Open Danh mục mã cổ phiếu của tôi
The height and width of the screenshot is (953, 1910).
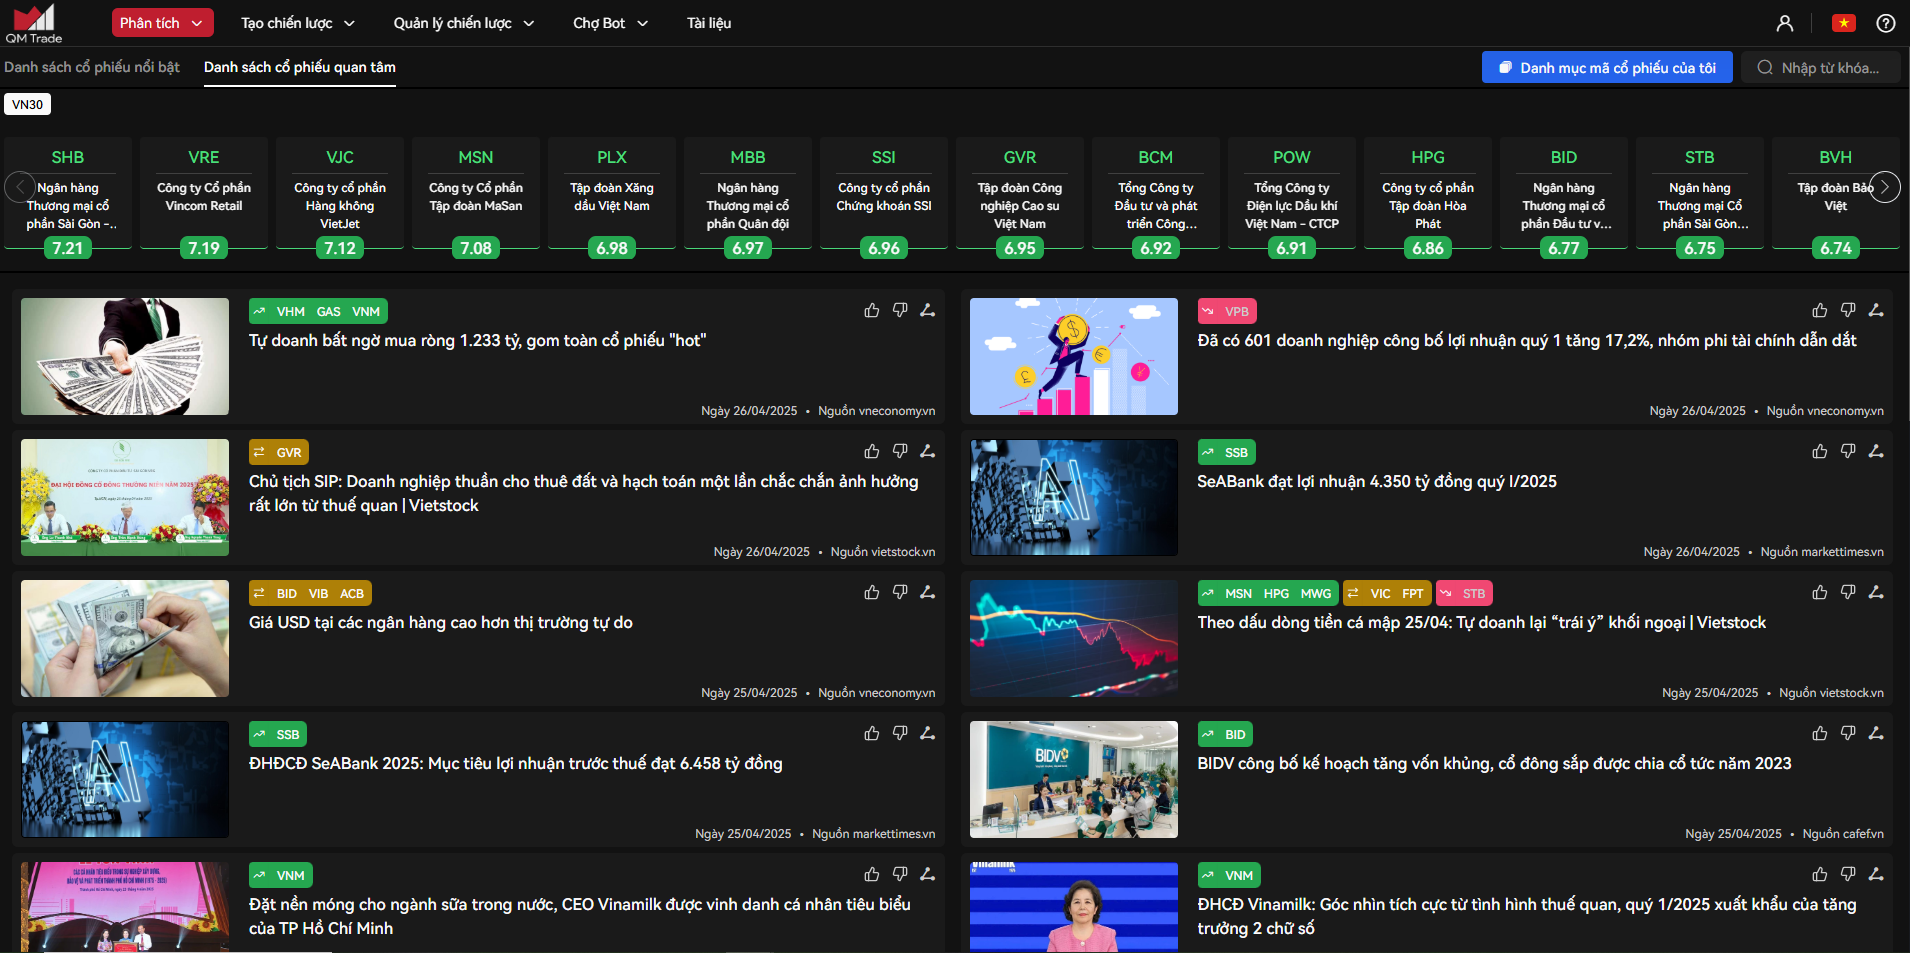point(1607,68)
